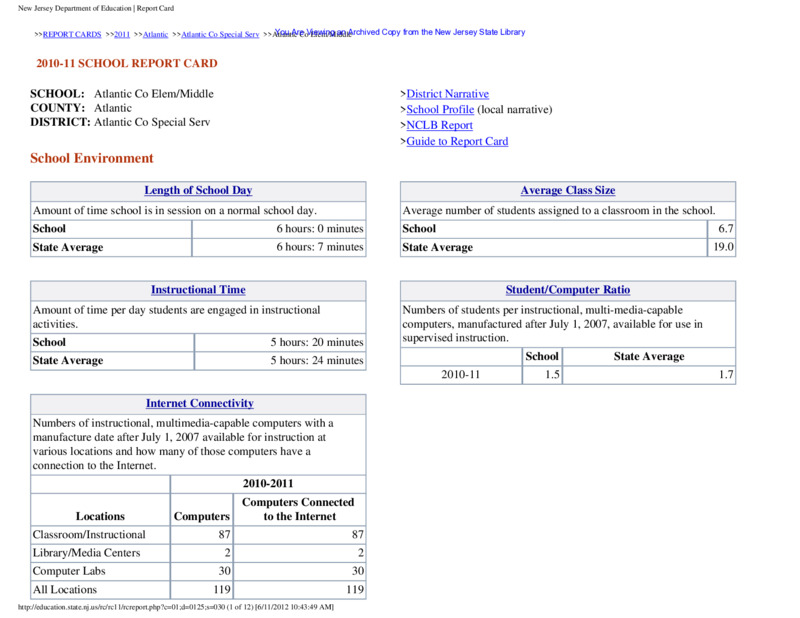Open the Instructional Time heading link
800x618 pixels.
pyautogui.click(x=198, y=290)
